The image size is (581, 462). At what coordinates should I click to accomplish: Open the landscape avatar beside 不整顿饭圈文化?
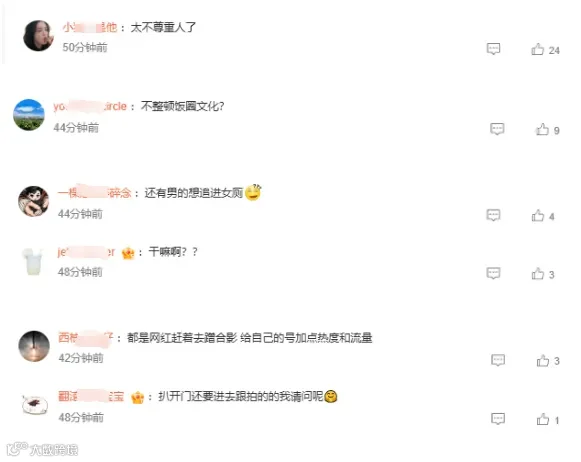pos(29,115)
